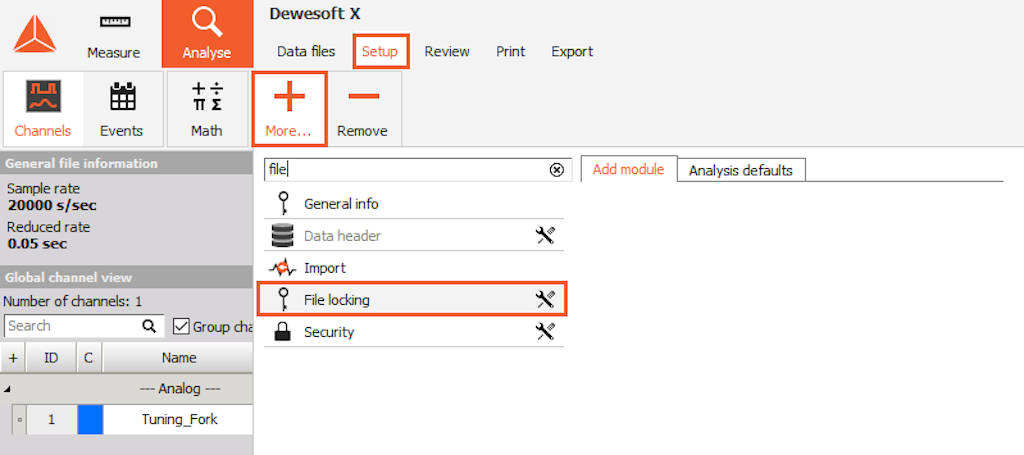Click the General file information header
Viewport: 1024px width, 455px height.
pos(127,163)
